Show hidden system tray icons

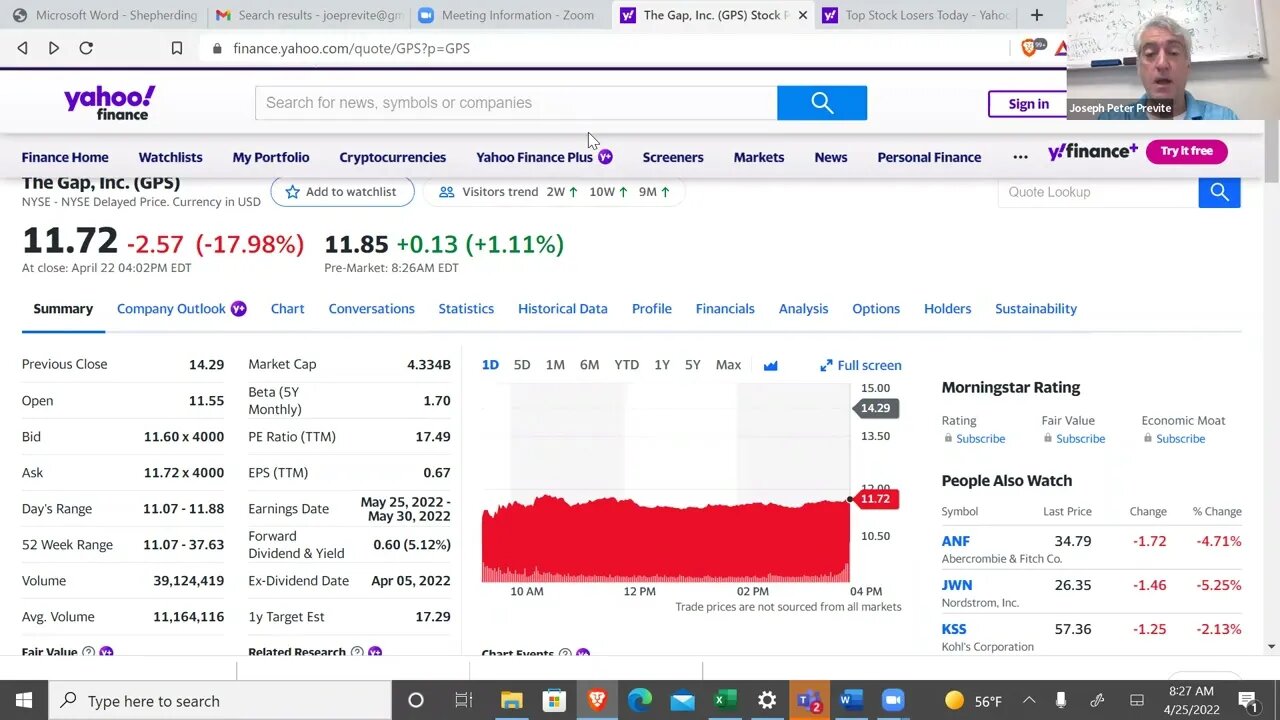click(1028, 701)
